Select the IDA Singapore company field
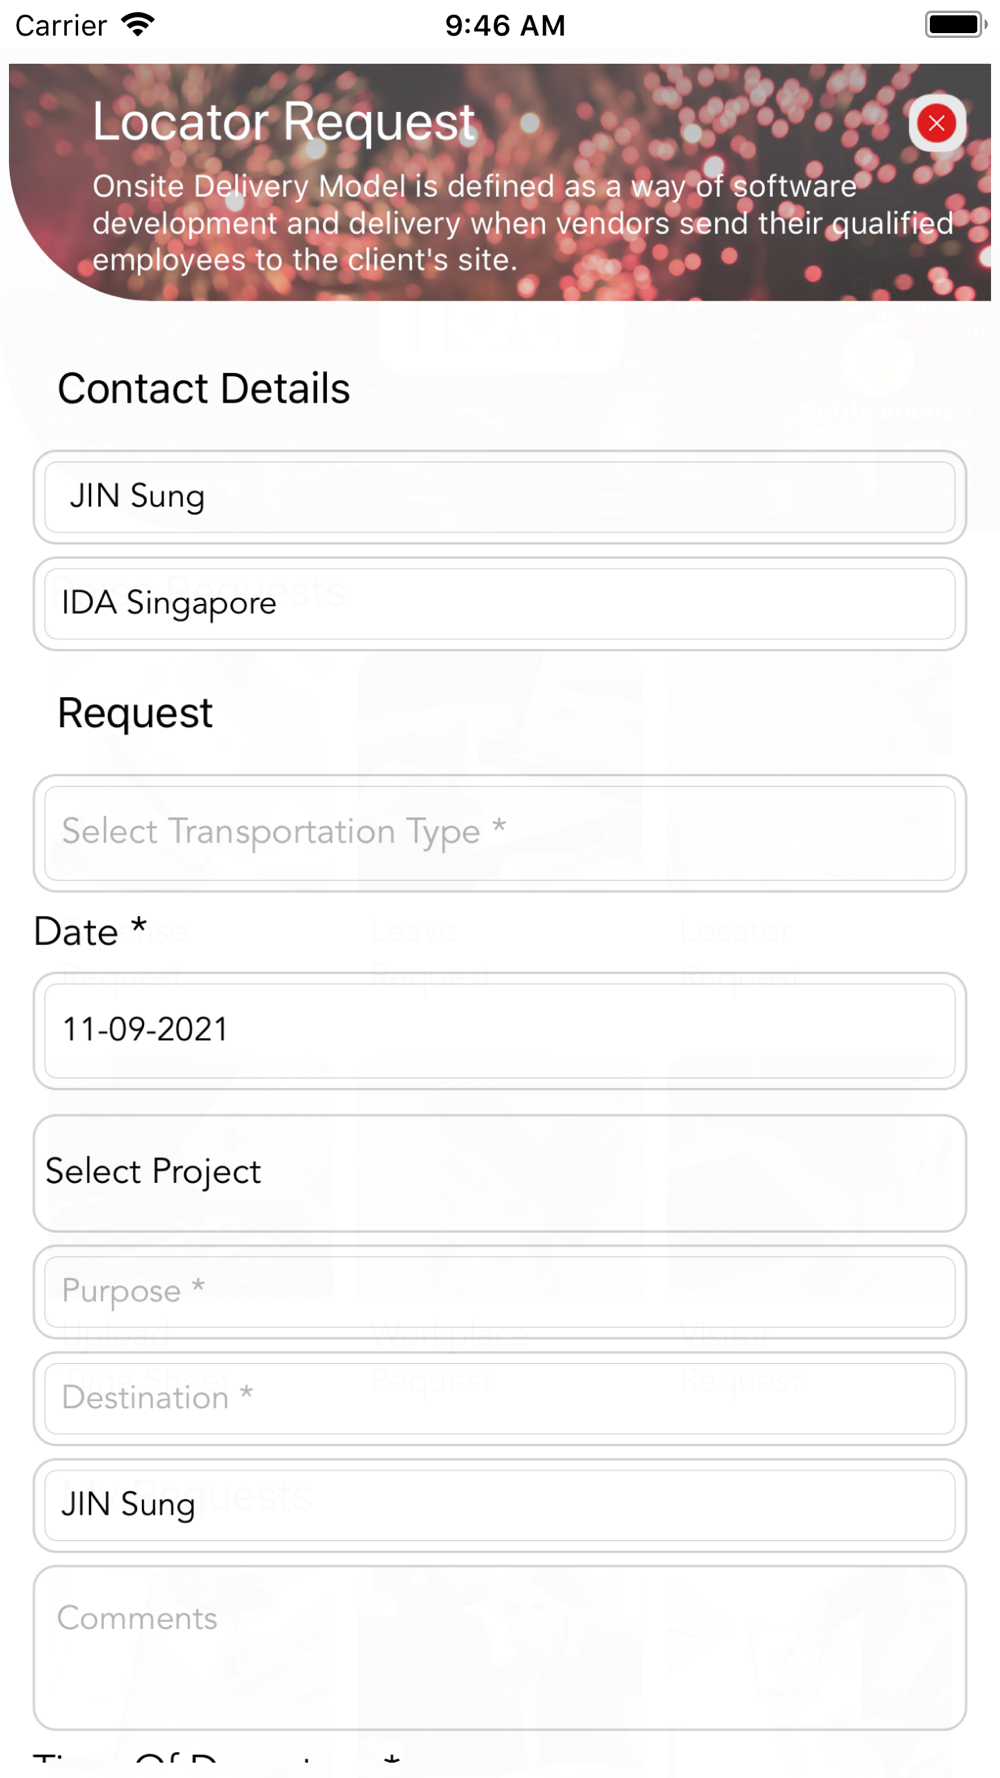1000x1778 pixels. [x=500, y=604]
